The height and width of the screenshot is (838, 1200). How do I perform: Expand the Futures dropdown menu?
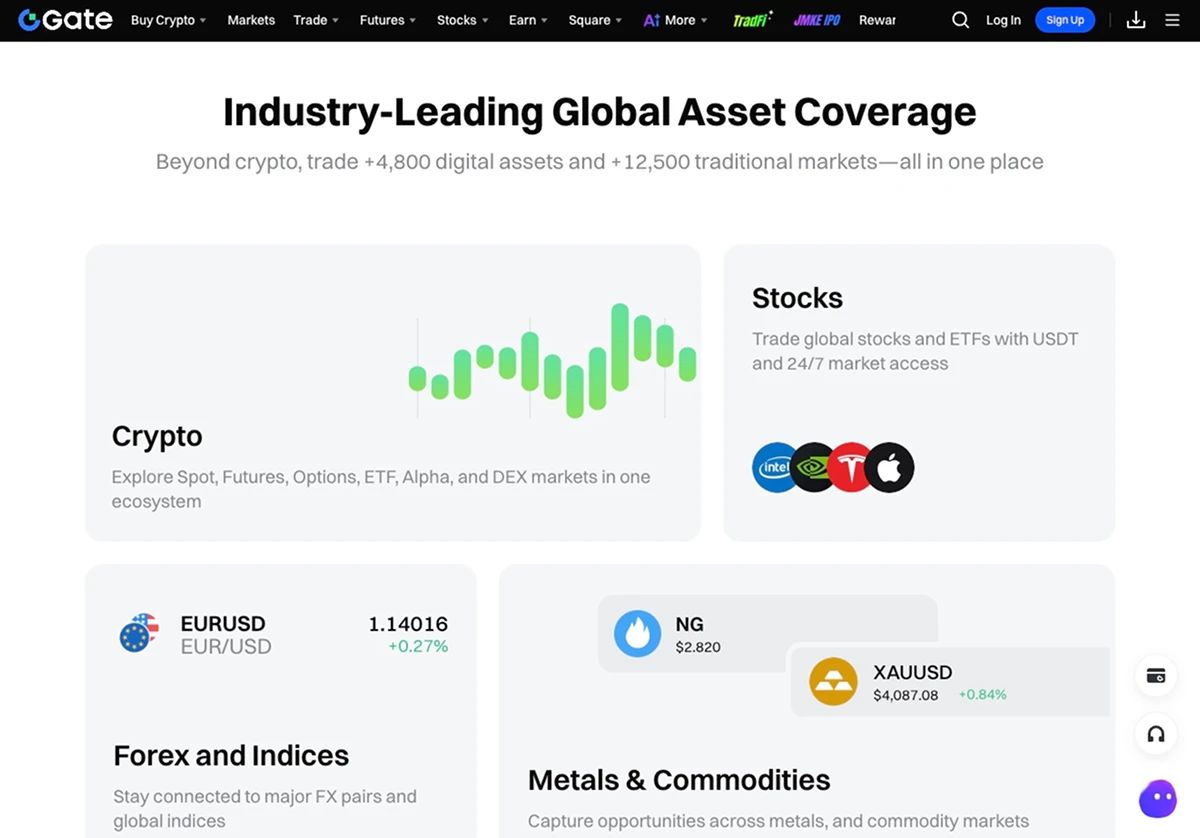[x=388, y=20]
